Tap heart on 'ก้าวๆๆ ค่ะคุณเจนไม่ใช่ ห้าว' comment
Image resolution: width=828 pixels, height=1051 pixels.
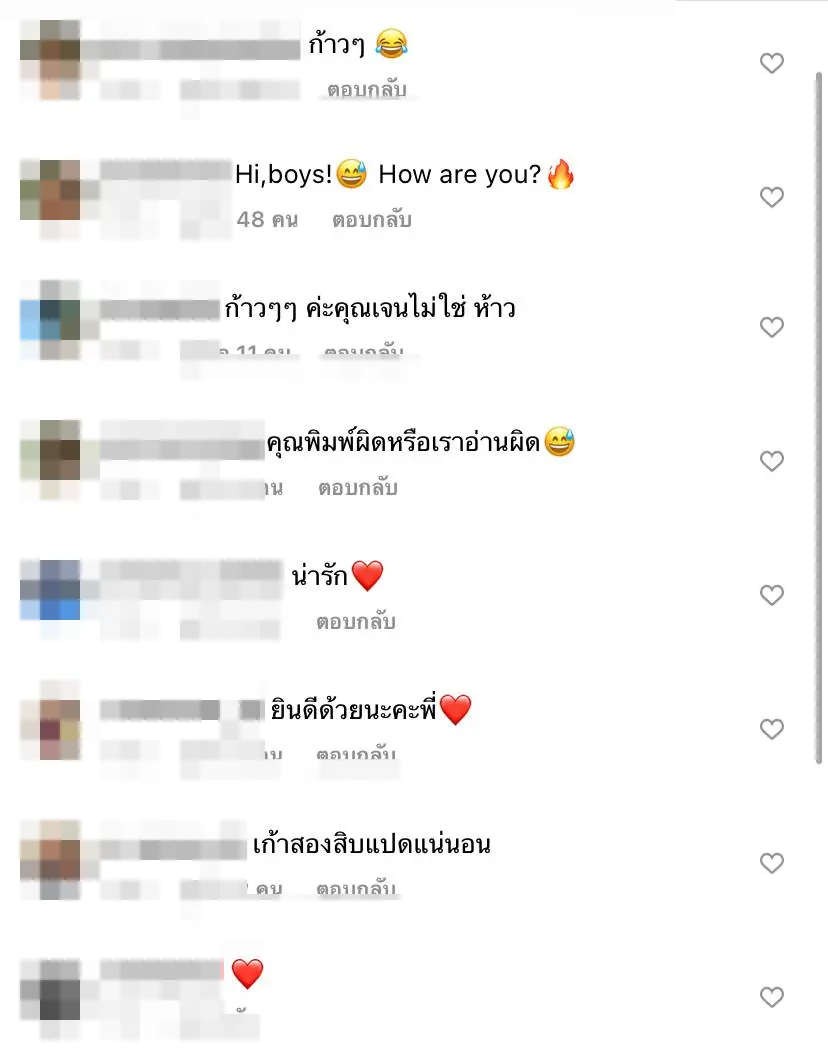pyautogui.click(x=772, y=327)
